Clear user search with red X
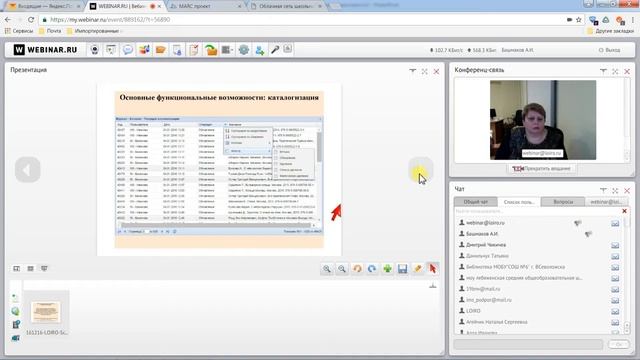The width and height of the screenshot is (640, 360). click(x=624, y=211)
